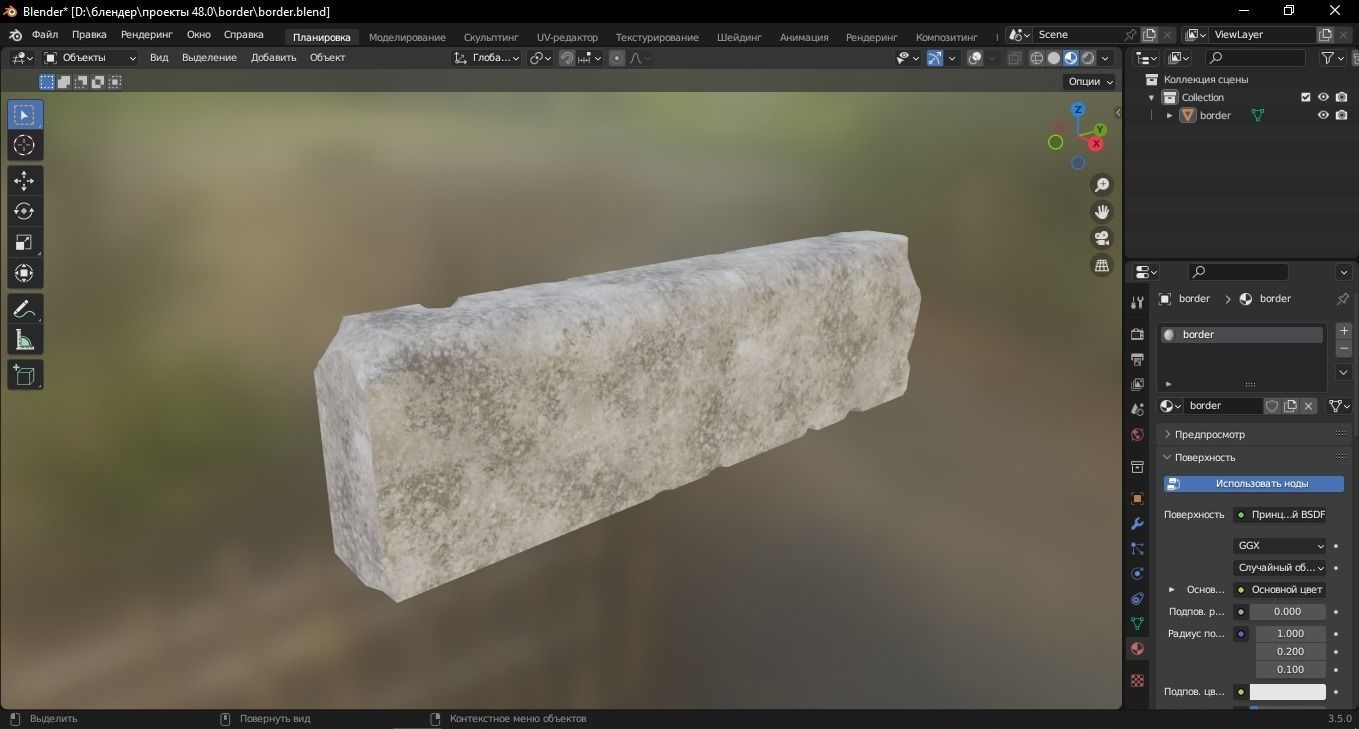1359x729 pixels.
Task: Select the Add Cube tool
Action: 25,375
